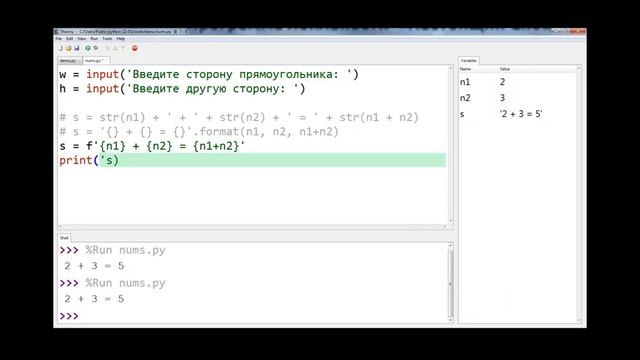Screen dimensions: 640x360
Task: Select the Variables panel tab
Action: [469, 60]
